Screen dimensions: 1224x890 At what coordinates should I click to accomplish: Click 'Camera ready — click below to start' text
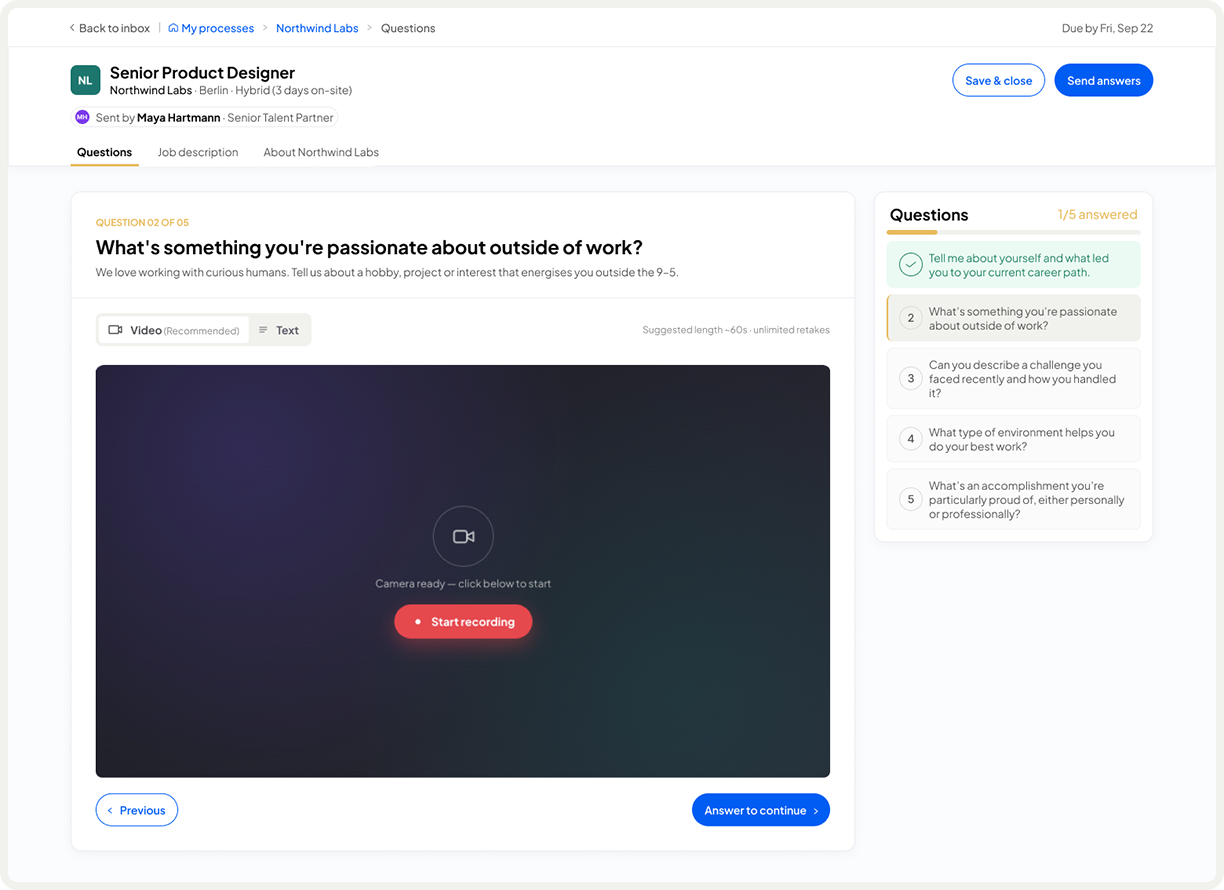463,583
